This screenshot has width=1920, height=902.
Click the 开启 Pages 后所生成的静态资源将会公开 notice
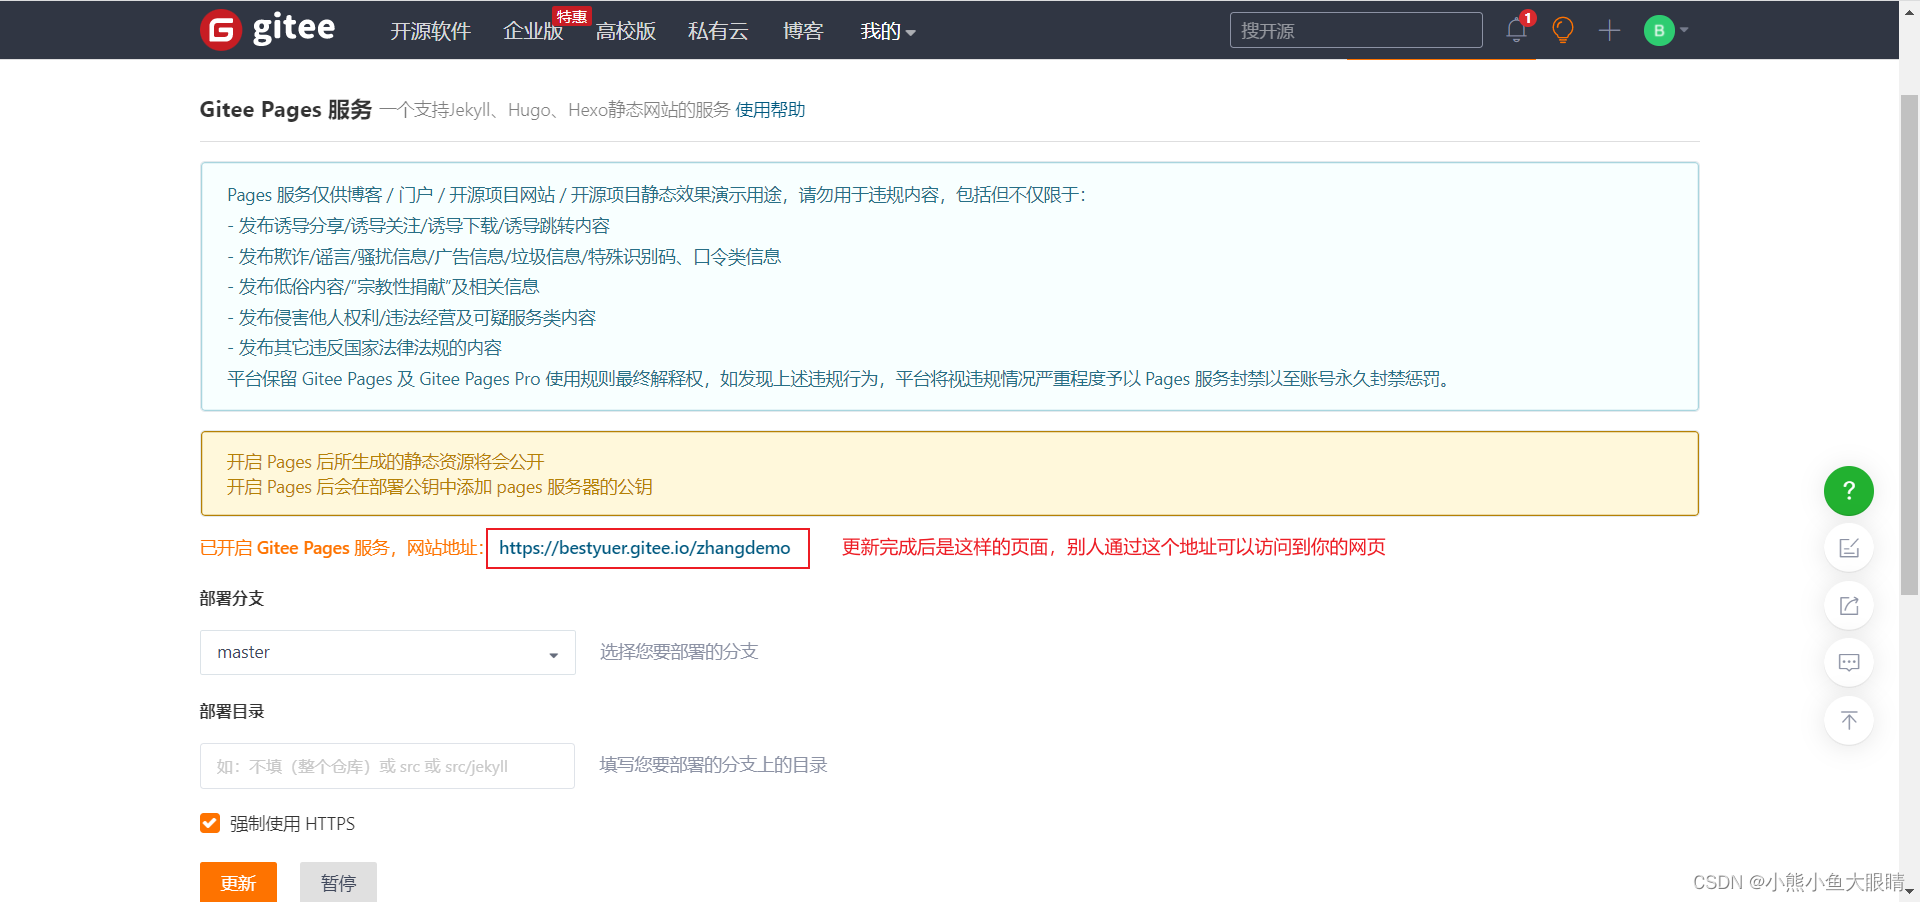pyautogui.click(x=385, y=462)
